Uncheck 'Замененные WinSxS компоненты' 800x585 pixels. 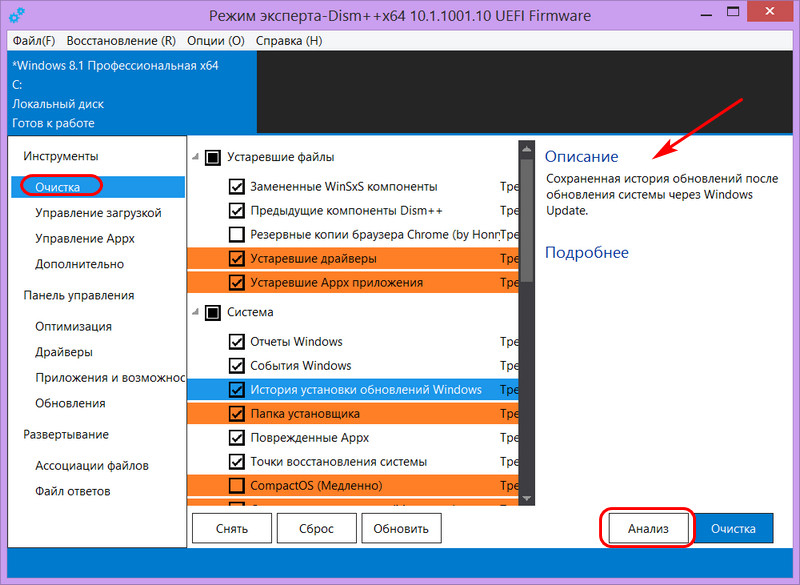[236, 187]
